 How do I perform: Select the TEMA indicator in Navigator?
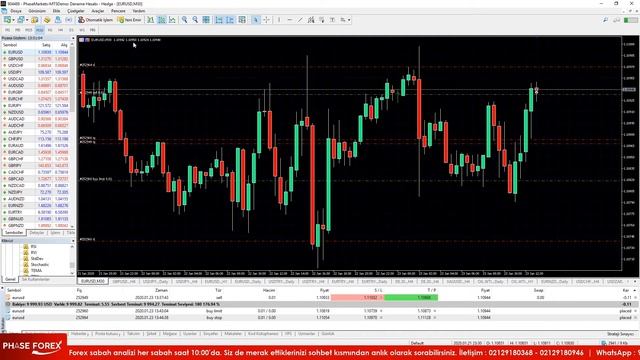pos(36,270)
